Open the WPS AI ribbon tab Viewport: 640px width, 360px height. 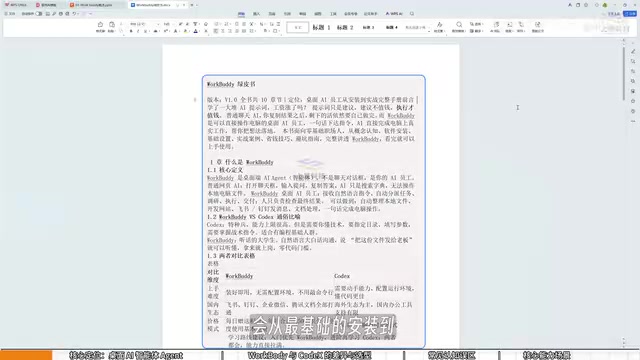coord(395,14)
